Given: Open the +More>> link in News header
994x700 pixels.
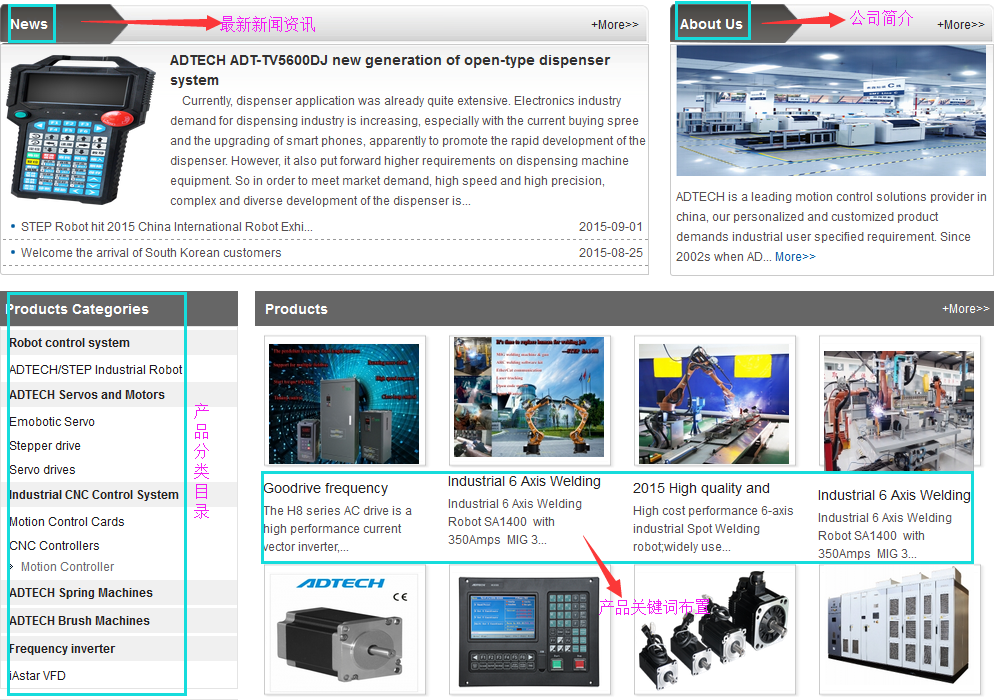Looking at the screenshot, I should click(614, 25).
